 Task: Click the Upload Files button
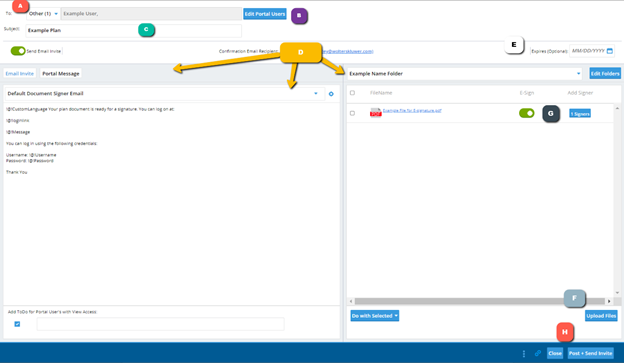[x=601, y=316]
